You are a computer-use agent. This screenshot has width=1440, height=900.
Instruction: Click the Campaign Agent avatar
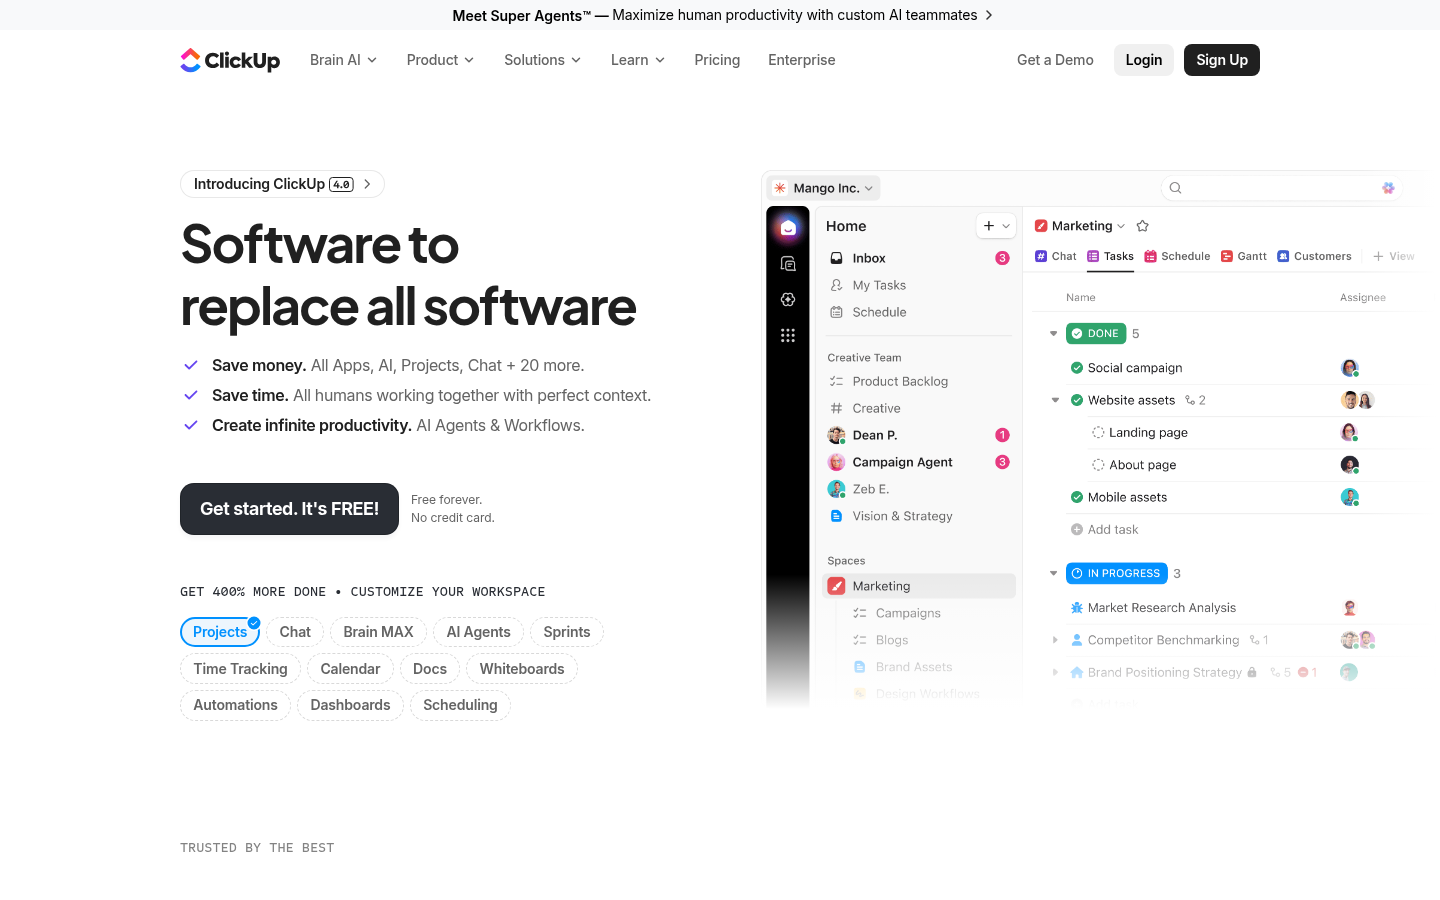pyautogui.click(x=837, y=462)
